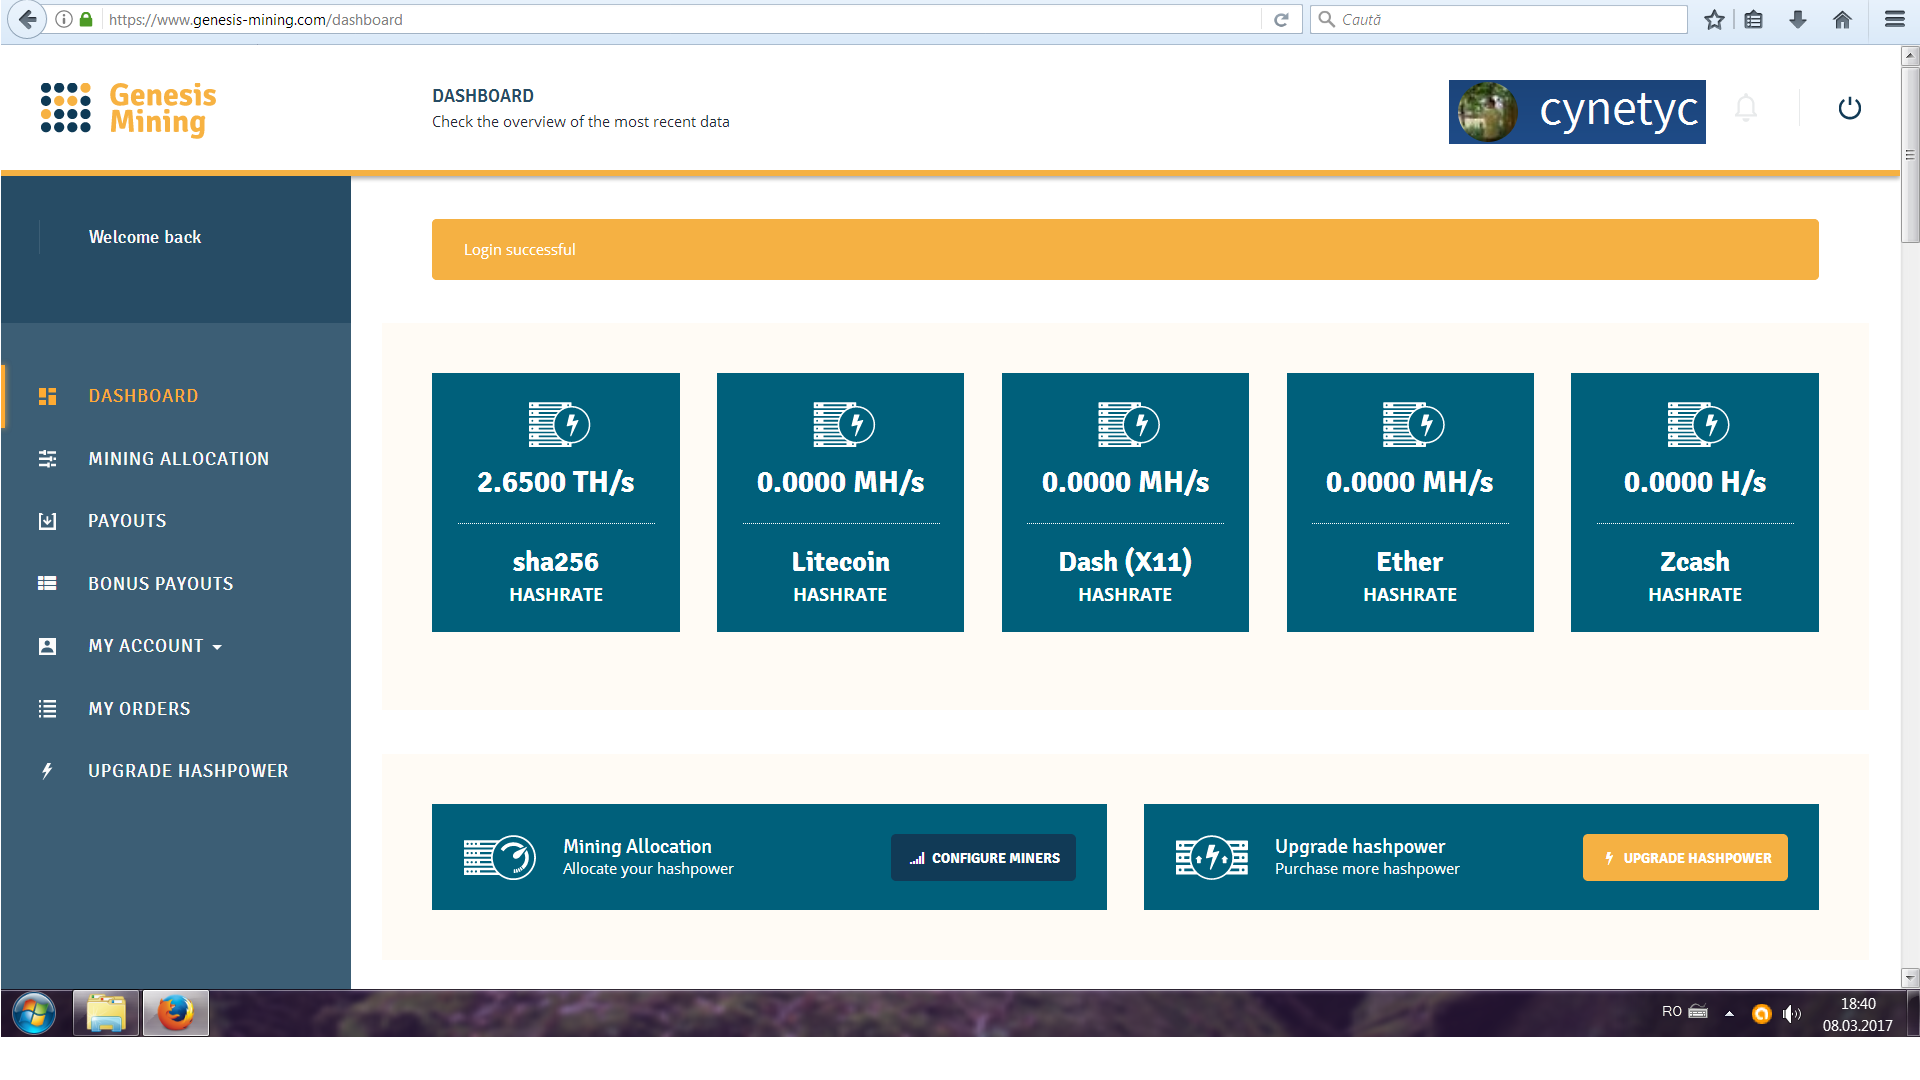This screenshot has width=1920, height=1080.
Task: Open the browser bookmarks list icon
Action: (x=1754, y=19)
